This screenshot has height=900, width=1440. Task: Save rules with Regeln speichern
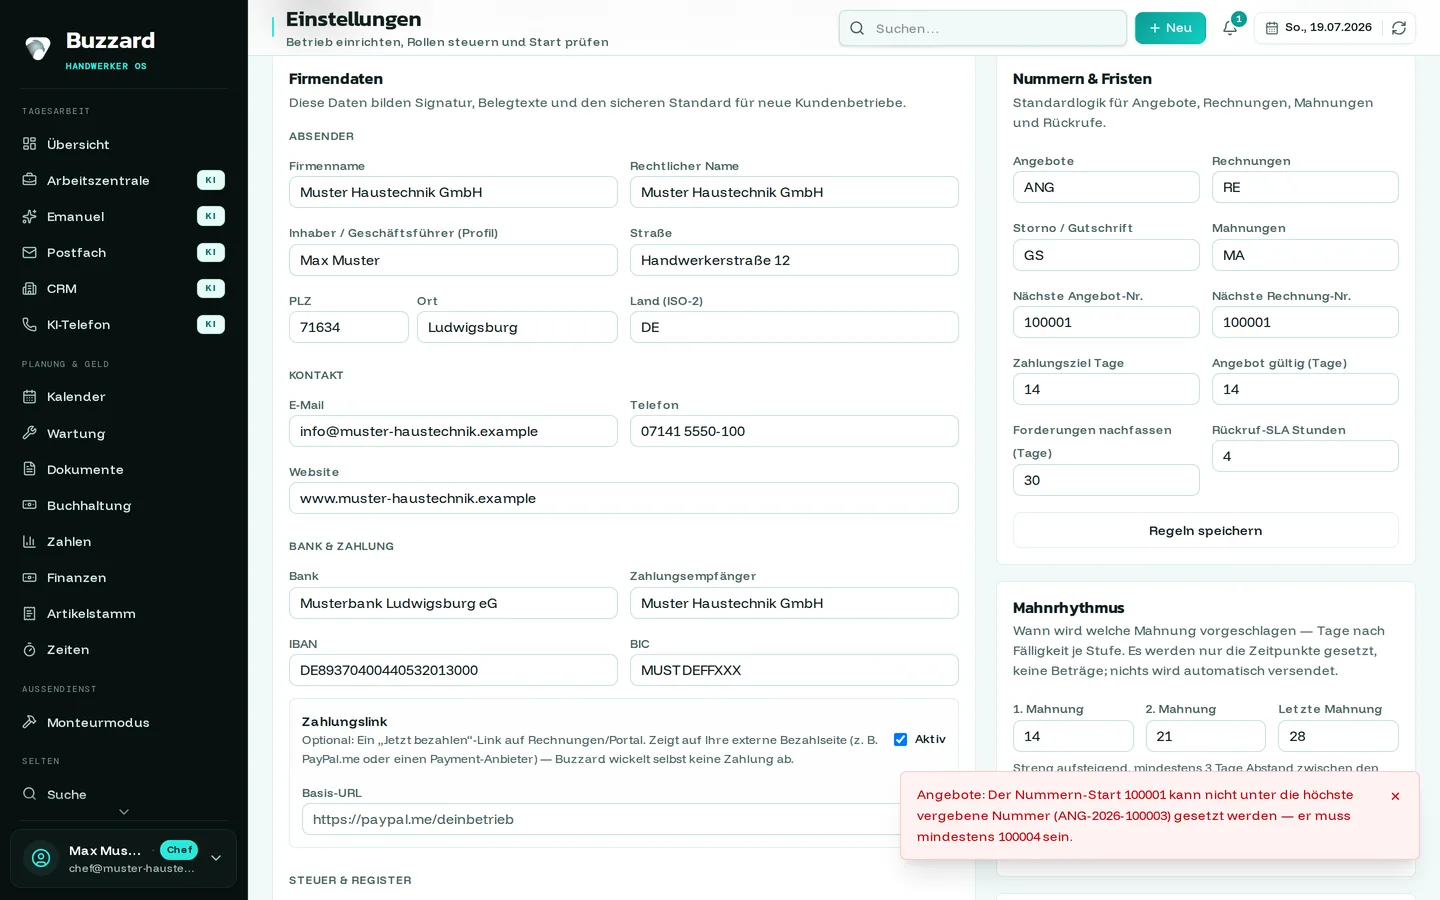click(1205, 530)
